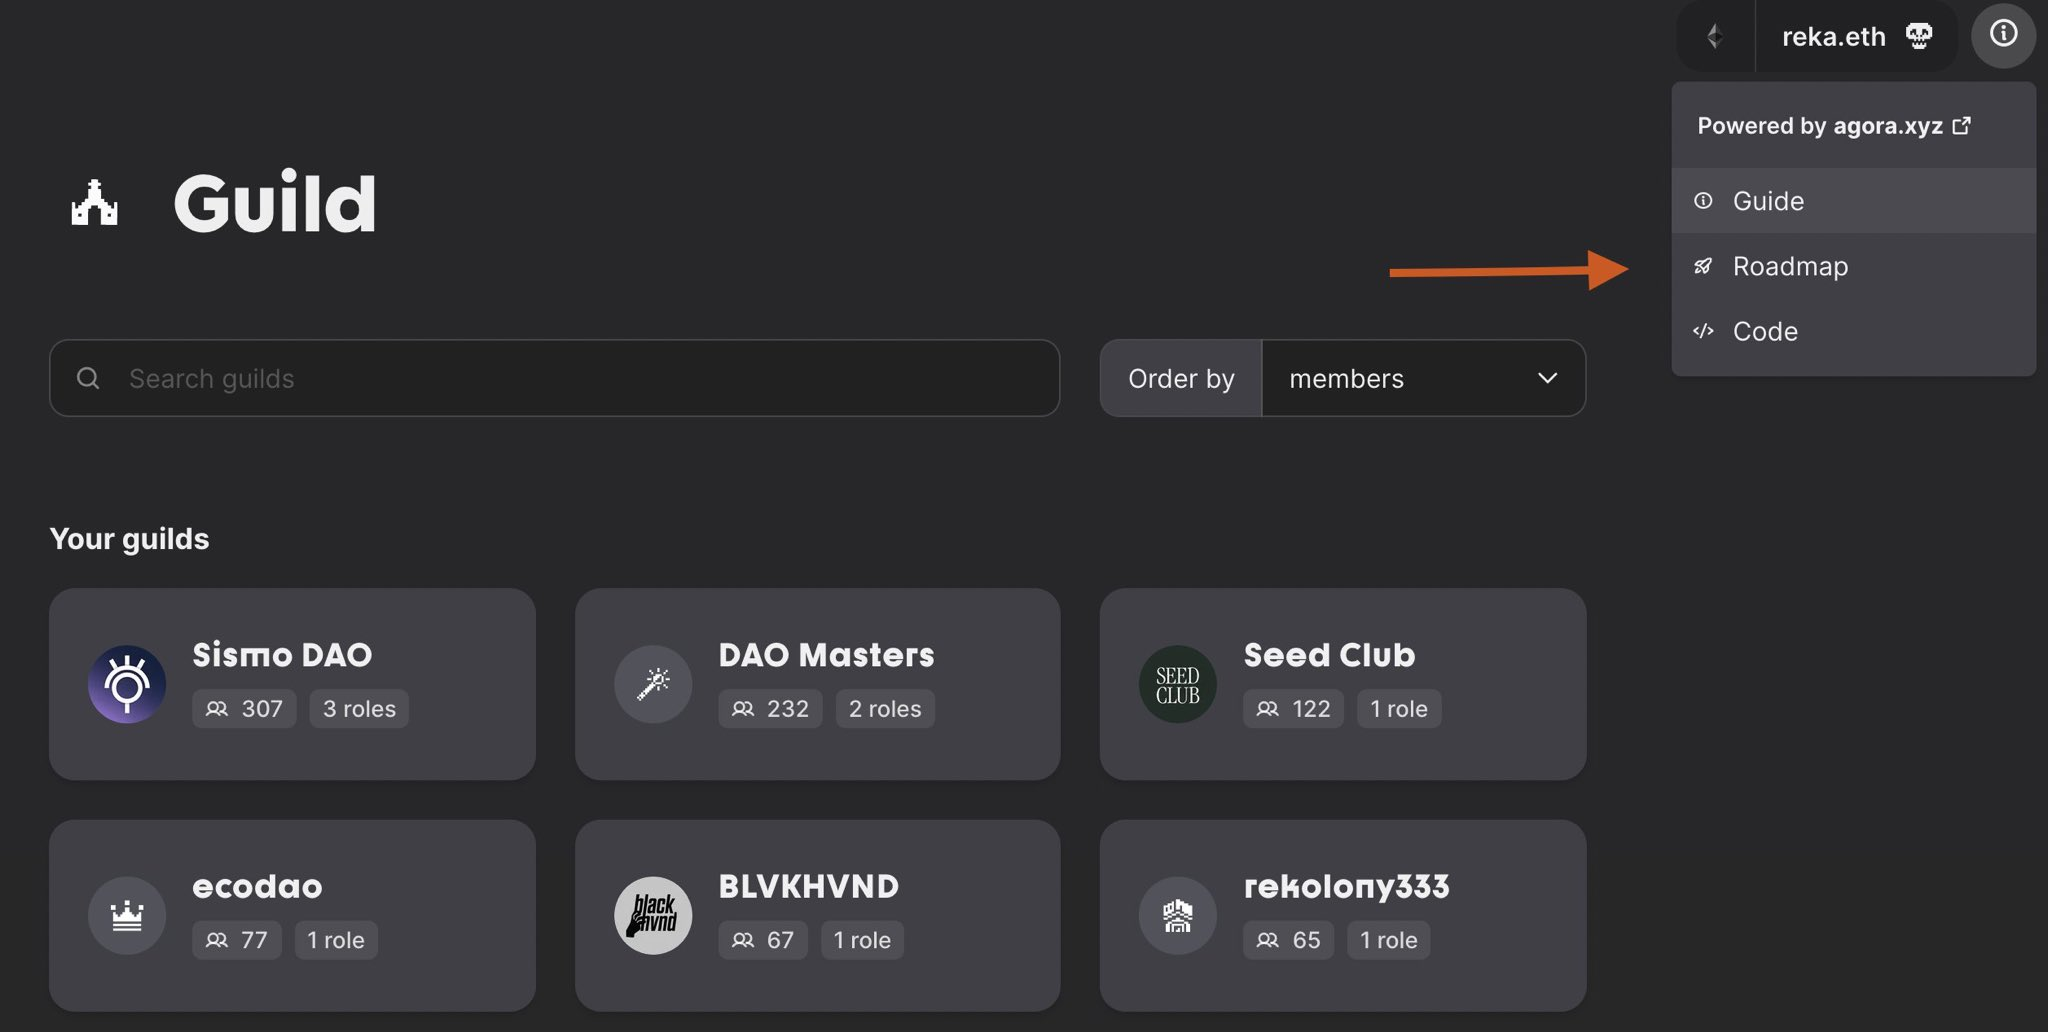2048x1032 pixels.
Task: Open the info menu icon button
Action: [2003, 34]
